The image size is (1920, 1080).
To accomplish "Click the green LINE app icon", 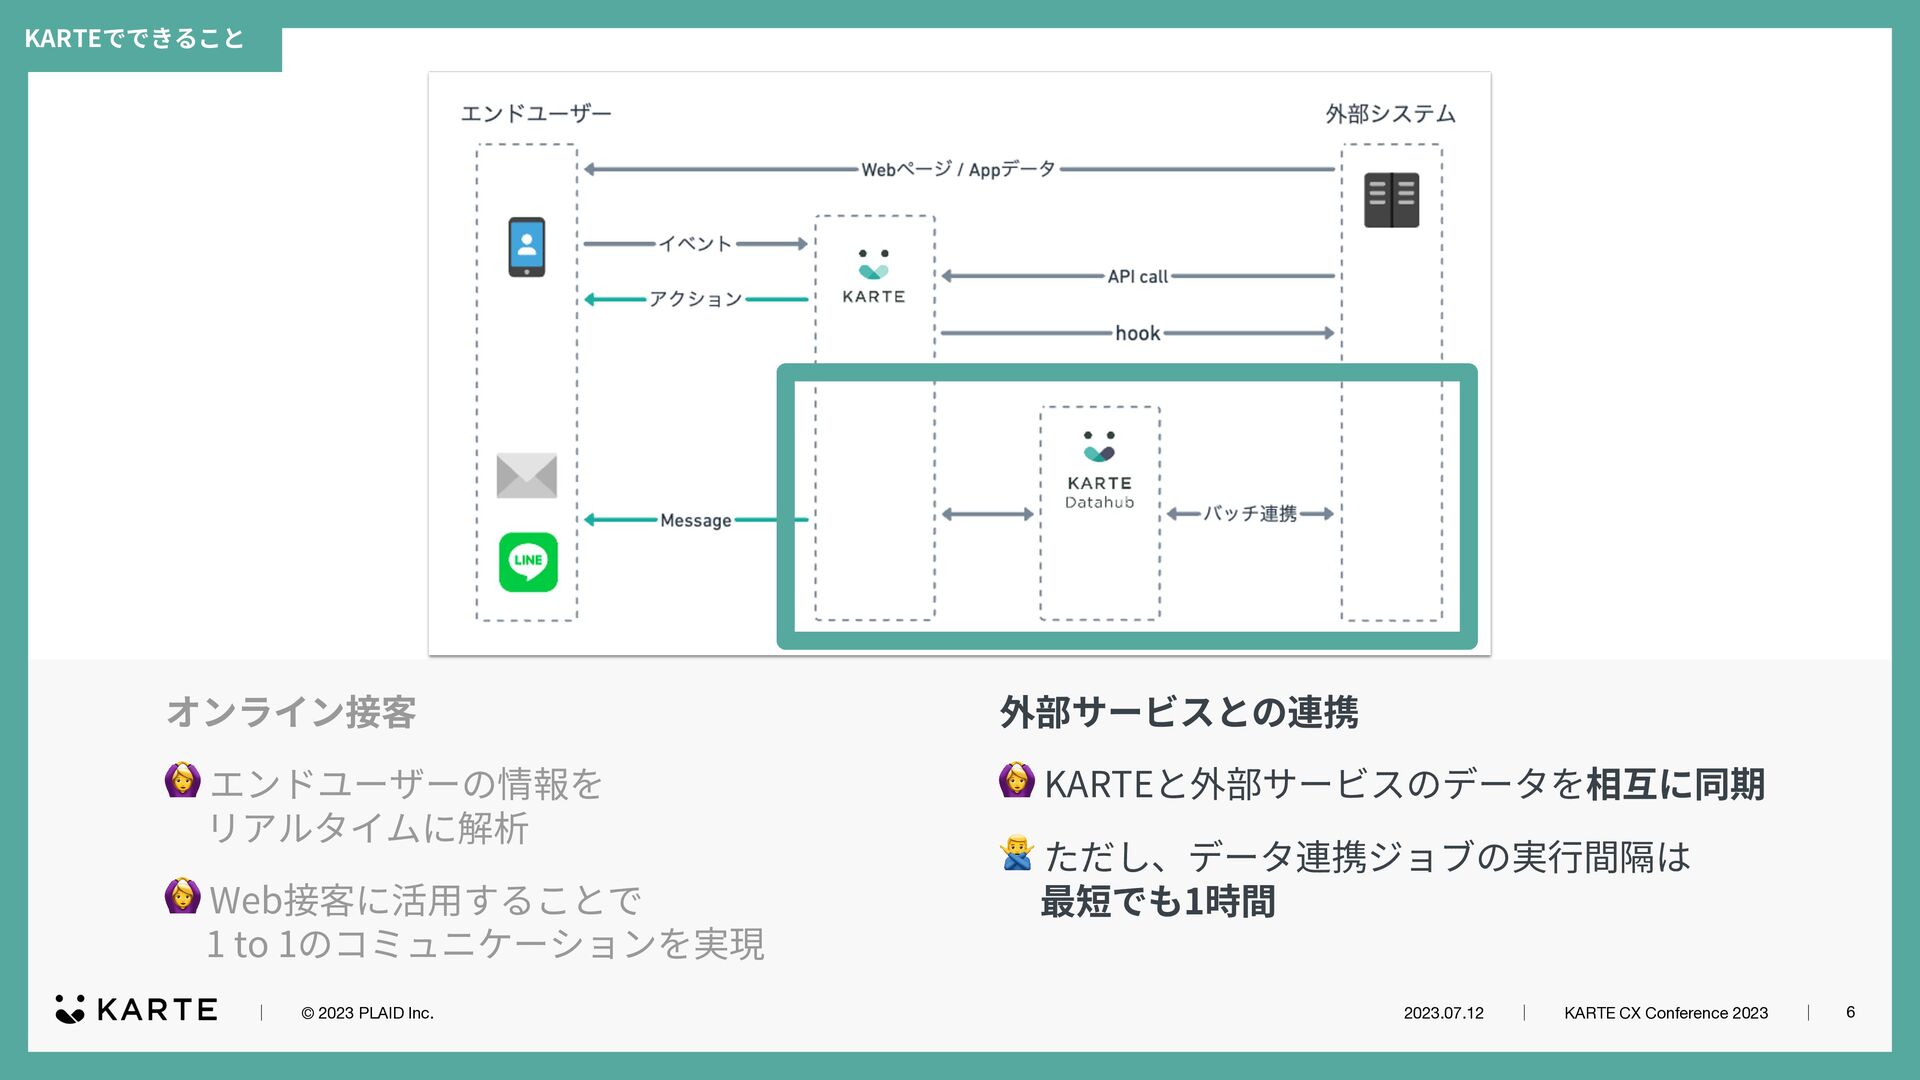I will click(528, 562).
